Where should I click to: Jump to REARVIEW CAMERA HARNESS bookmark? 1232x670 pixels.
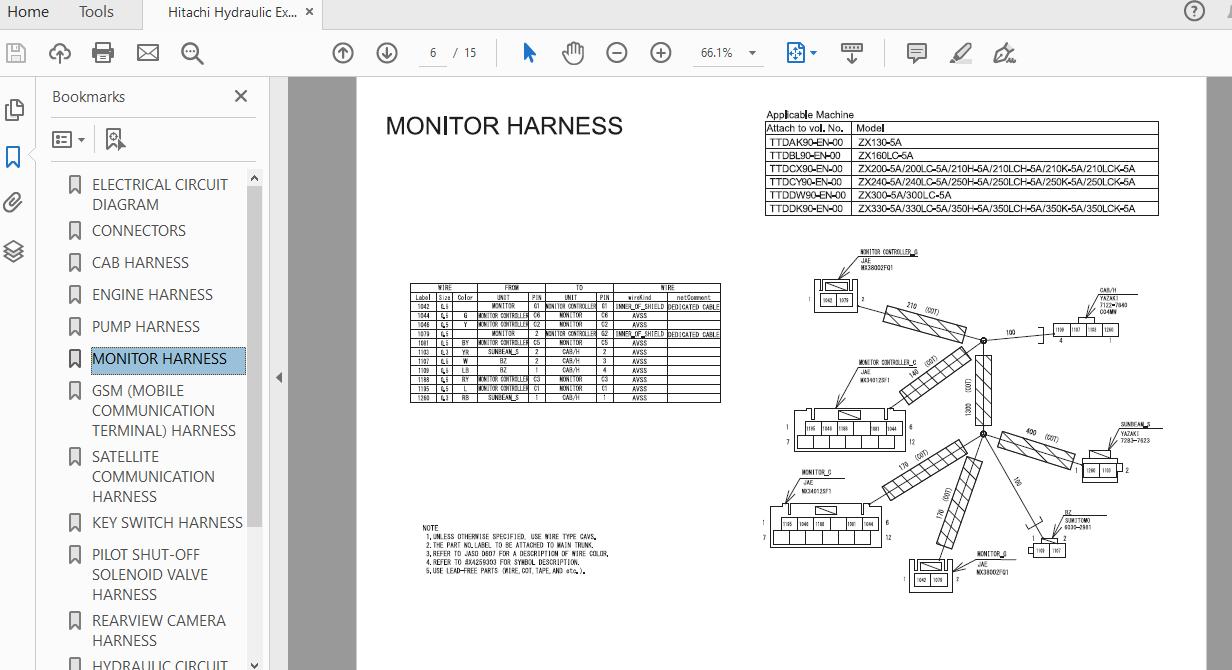point(159,630)
